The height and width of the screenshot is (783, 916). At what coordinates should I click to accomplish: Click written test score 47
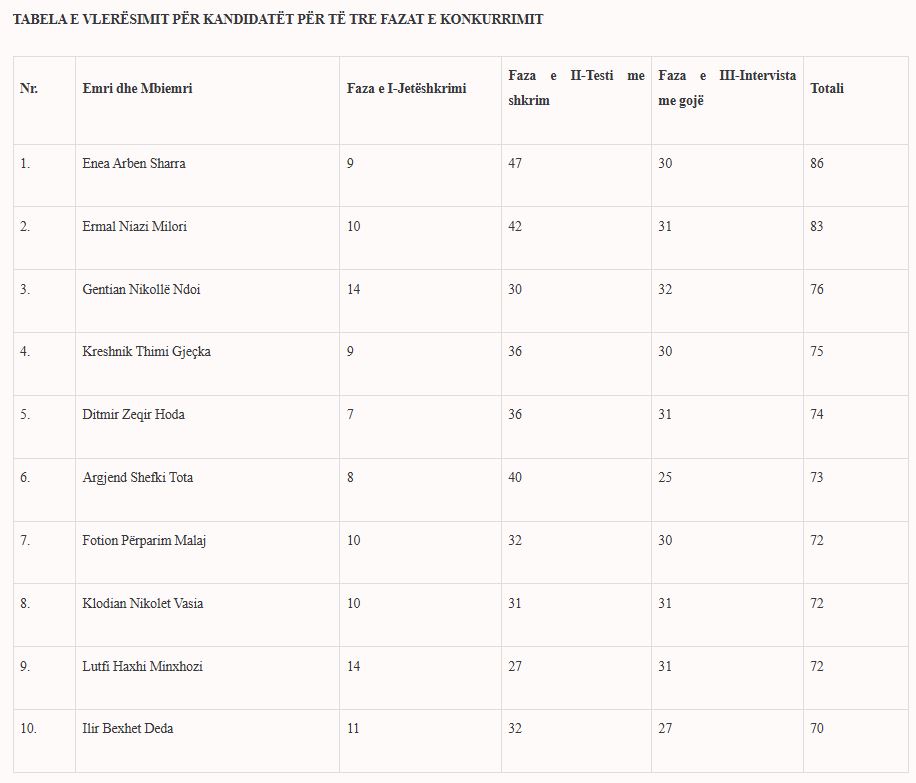(x=515, y=164)
